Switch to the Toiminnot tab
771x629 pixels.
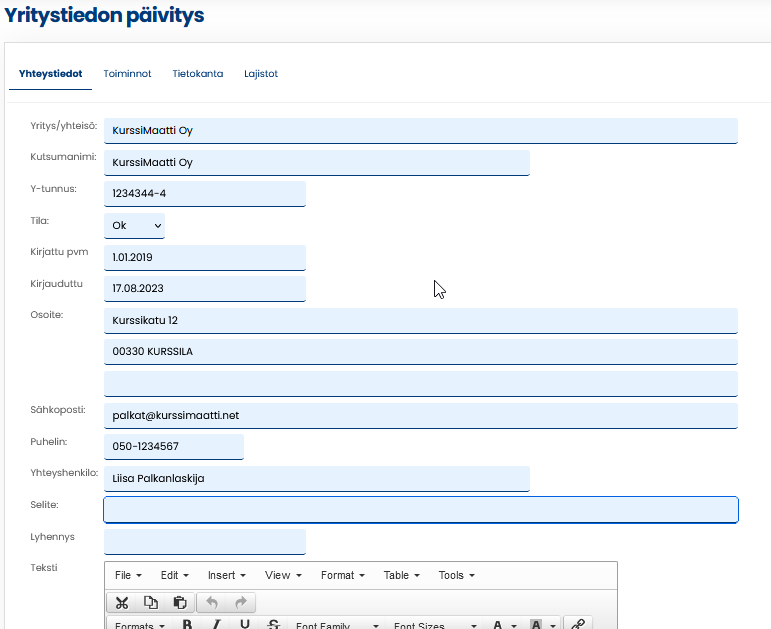(x=127, y=74)
